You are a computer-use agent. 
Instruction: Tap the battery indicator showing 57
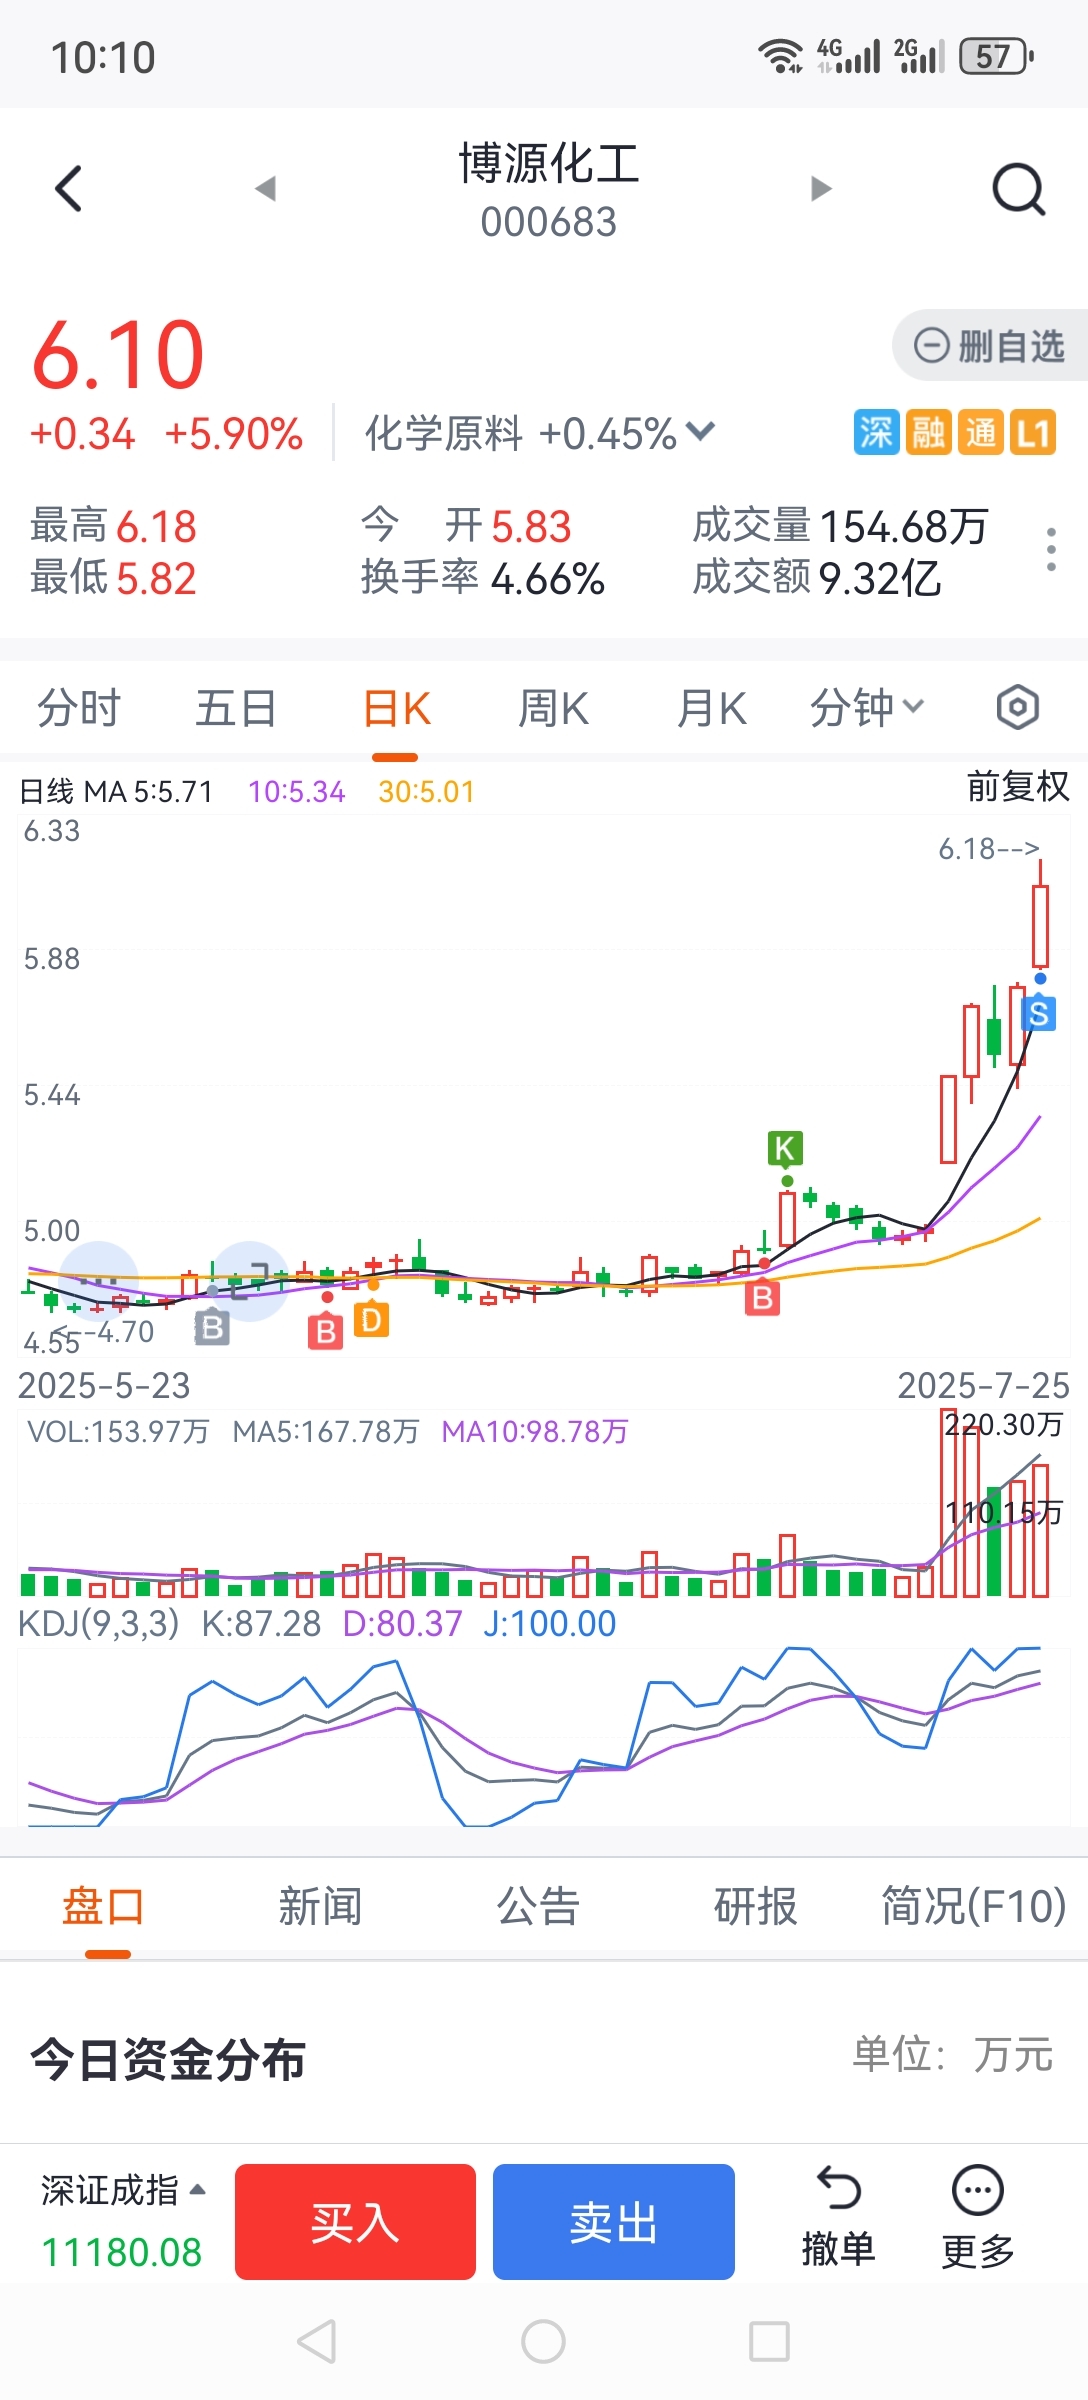coord(996,57)
